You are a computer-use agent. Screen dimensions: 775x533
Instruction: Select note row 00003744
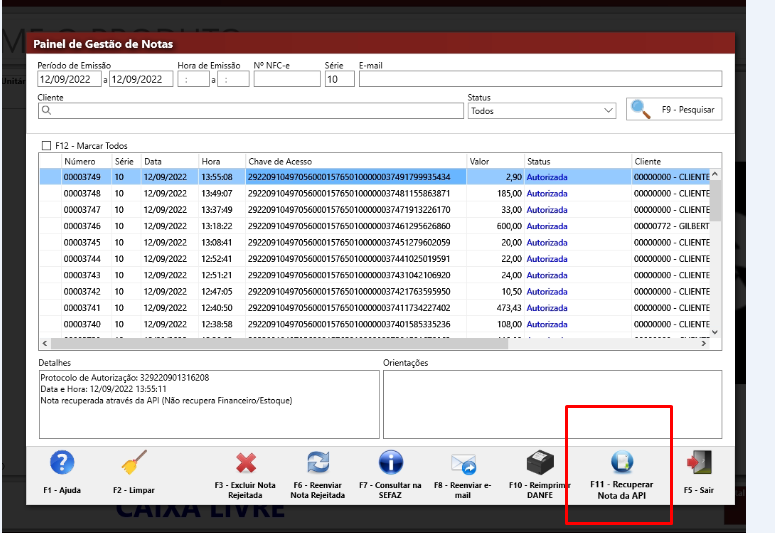pos(375,259)
